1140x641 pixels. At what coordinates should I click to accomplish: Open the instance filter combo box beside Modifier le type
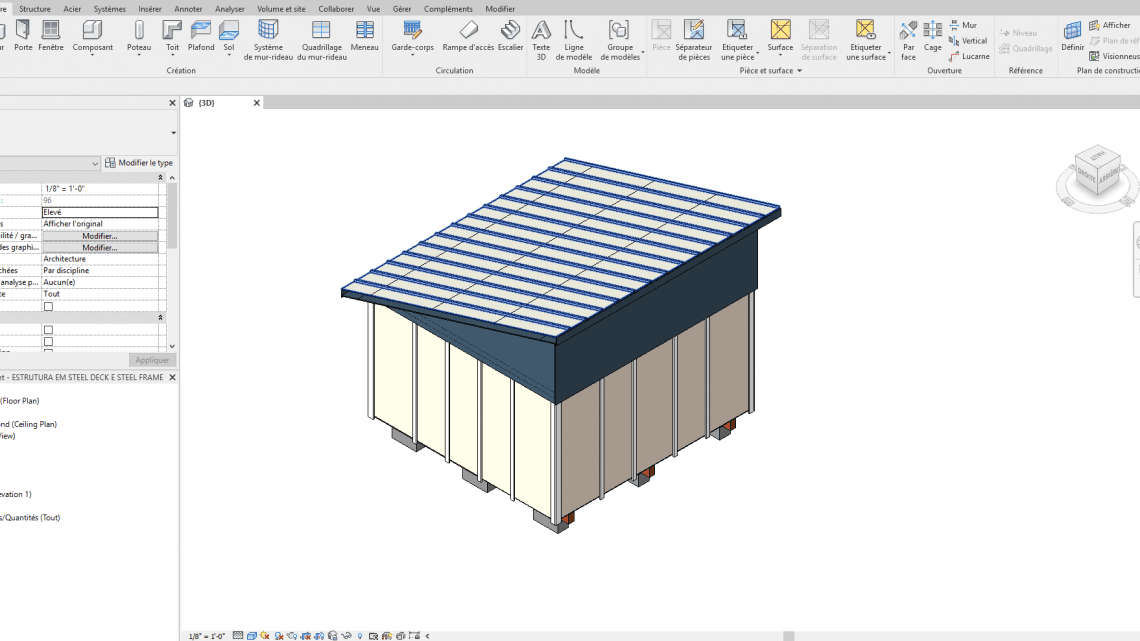coord(49,163)
